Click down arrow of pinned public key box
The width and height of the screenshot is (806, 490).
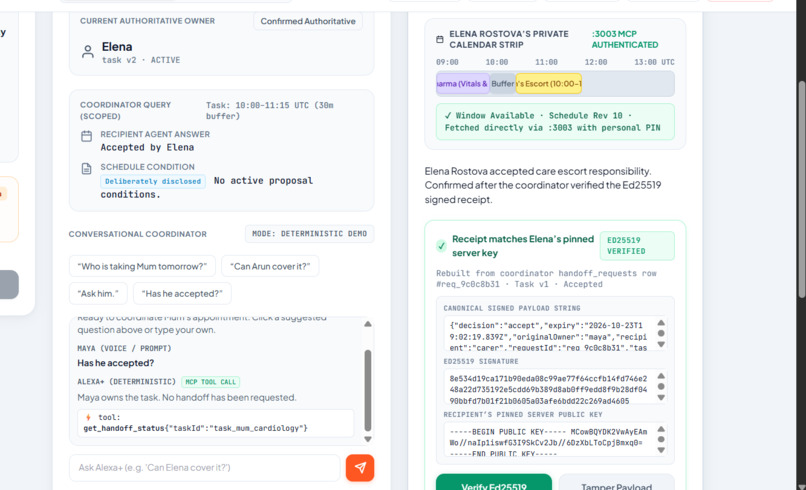(x=661, y=450)
